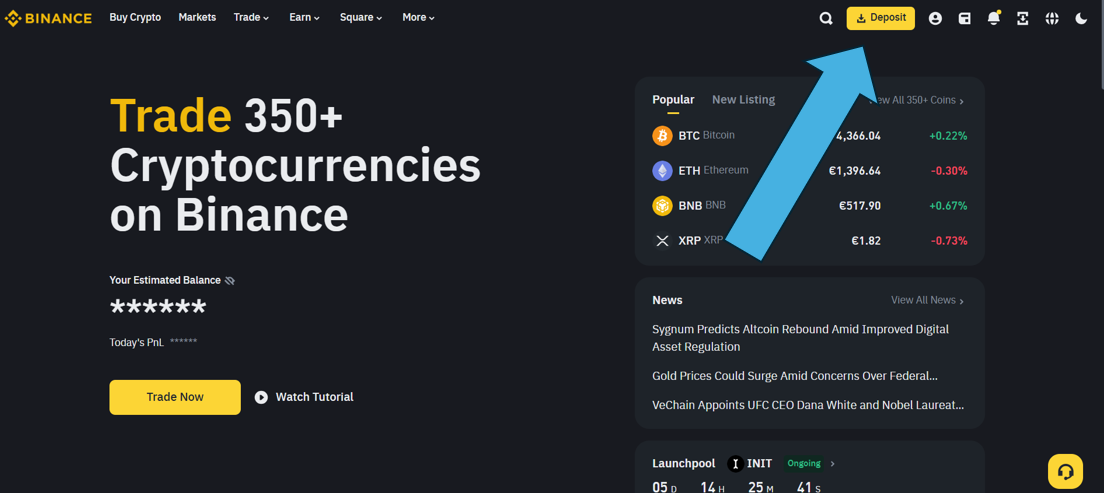Open the language globe icon
This screenshot has height=493, width=1104.
(1052, 18)
